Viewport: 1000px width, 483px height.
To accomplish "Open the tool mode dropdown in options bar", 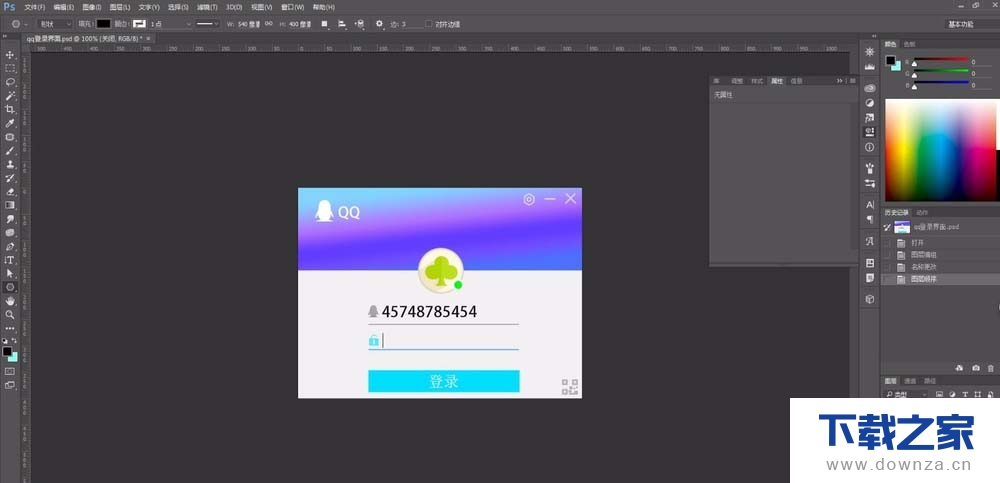I will tap(55, 24).
